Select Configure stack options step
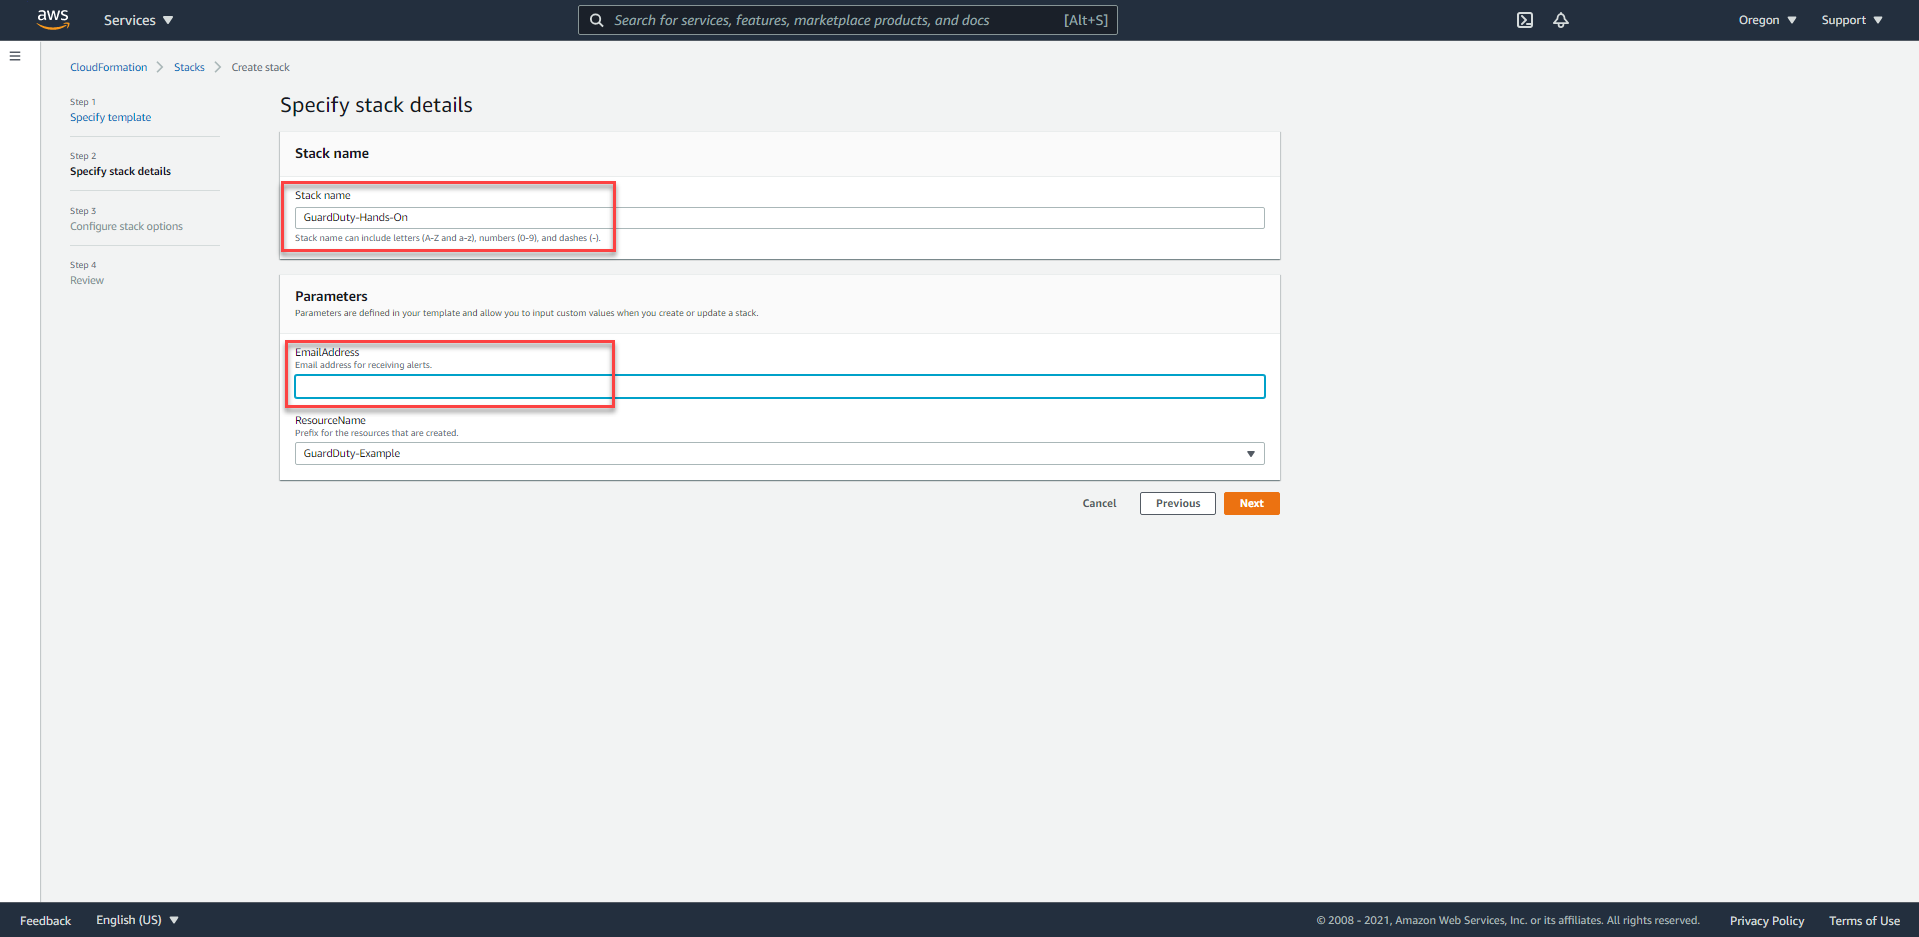 point(126,226)
